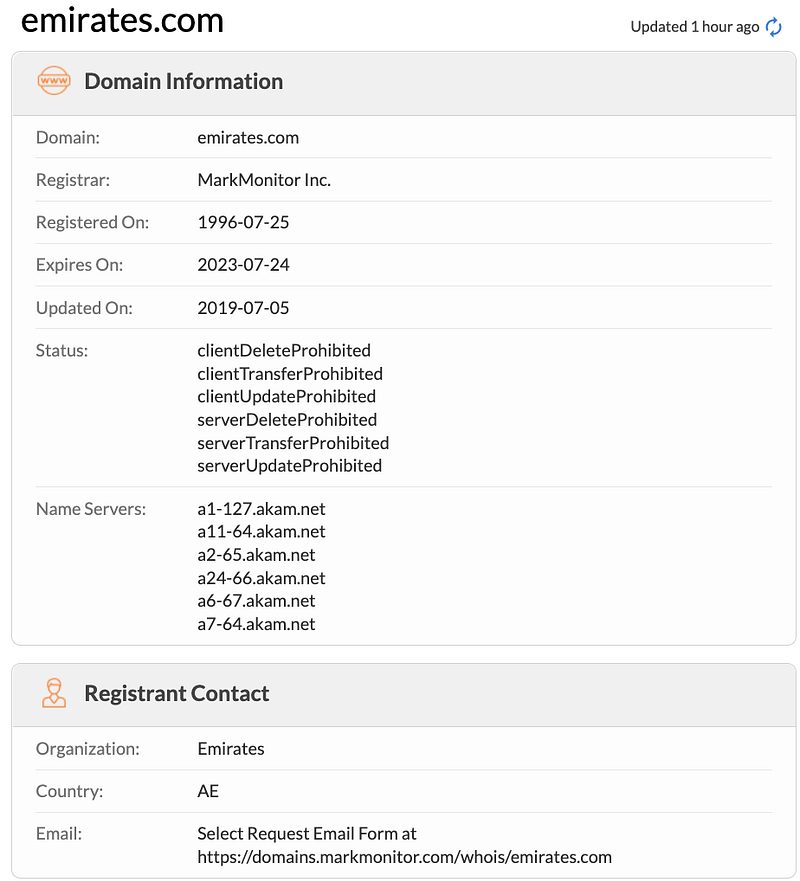The height and width of the screenshot is (881, 800).
Task: Click the blue refresh icon
Action: pyautogui.click(x=774, y=26)
